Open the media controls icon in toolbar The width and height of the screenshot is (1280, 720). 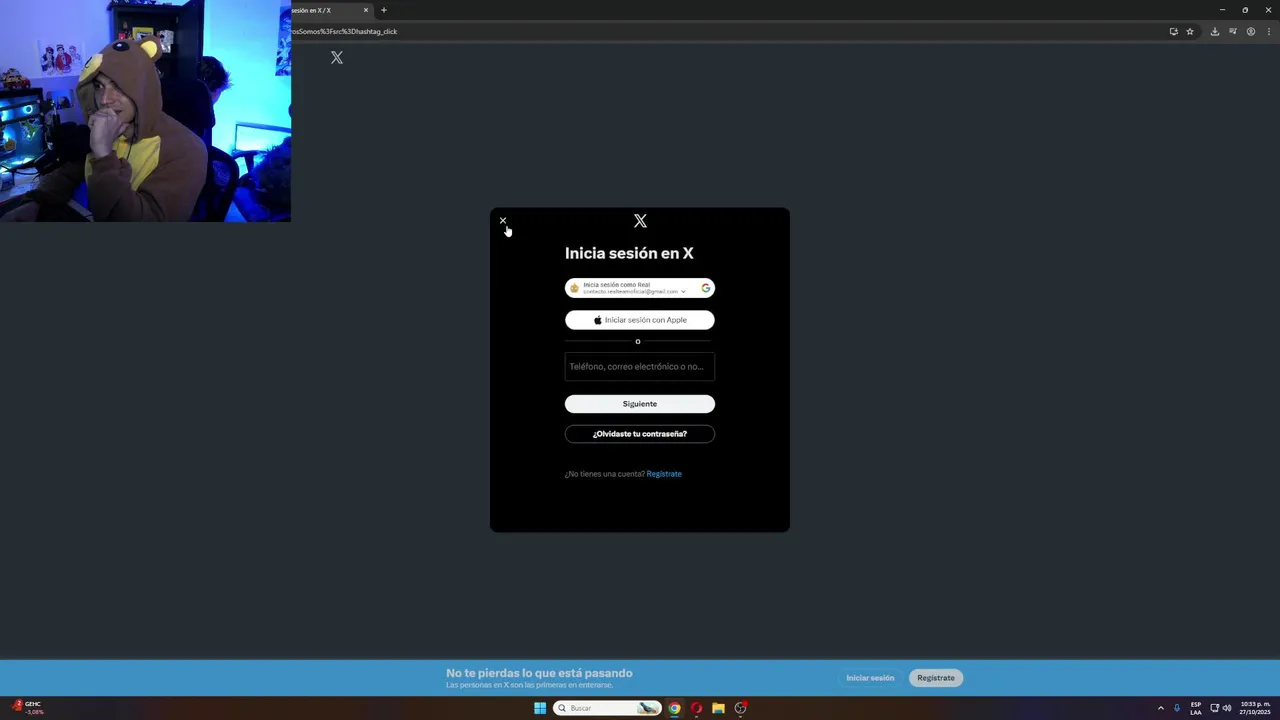tap(1233, 31)
